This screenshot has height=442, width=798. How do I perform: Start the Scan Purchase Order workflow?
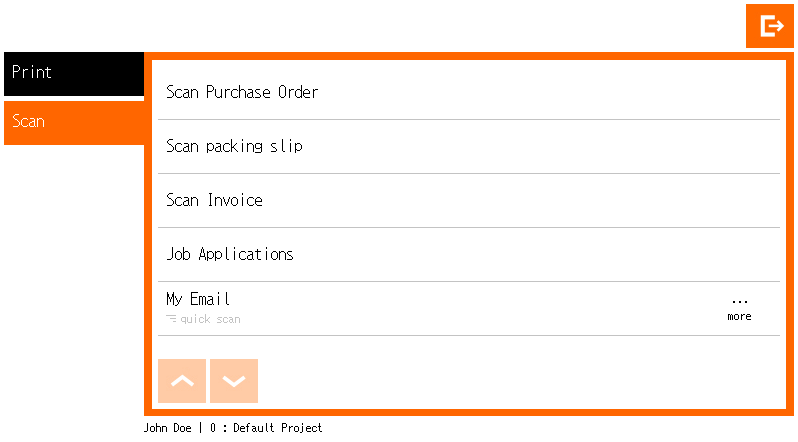pyautogui.click(x=242, y=92)
